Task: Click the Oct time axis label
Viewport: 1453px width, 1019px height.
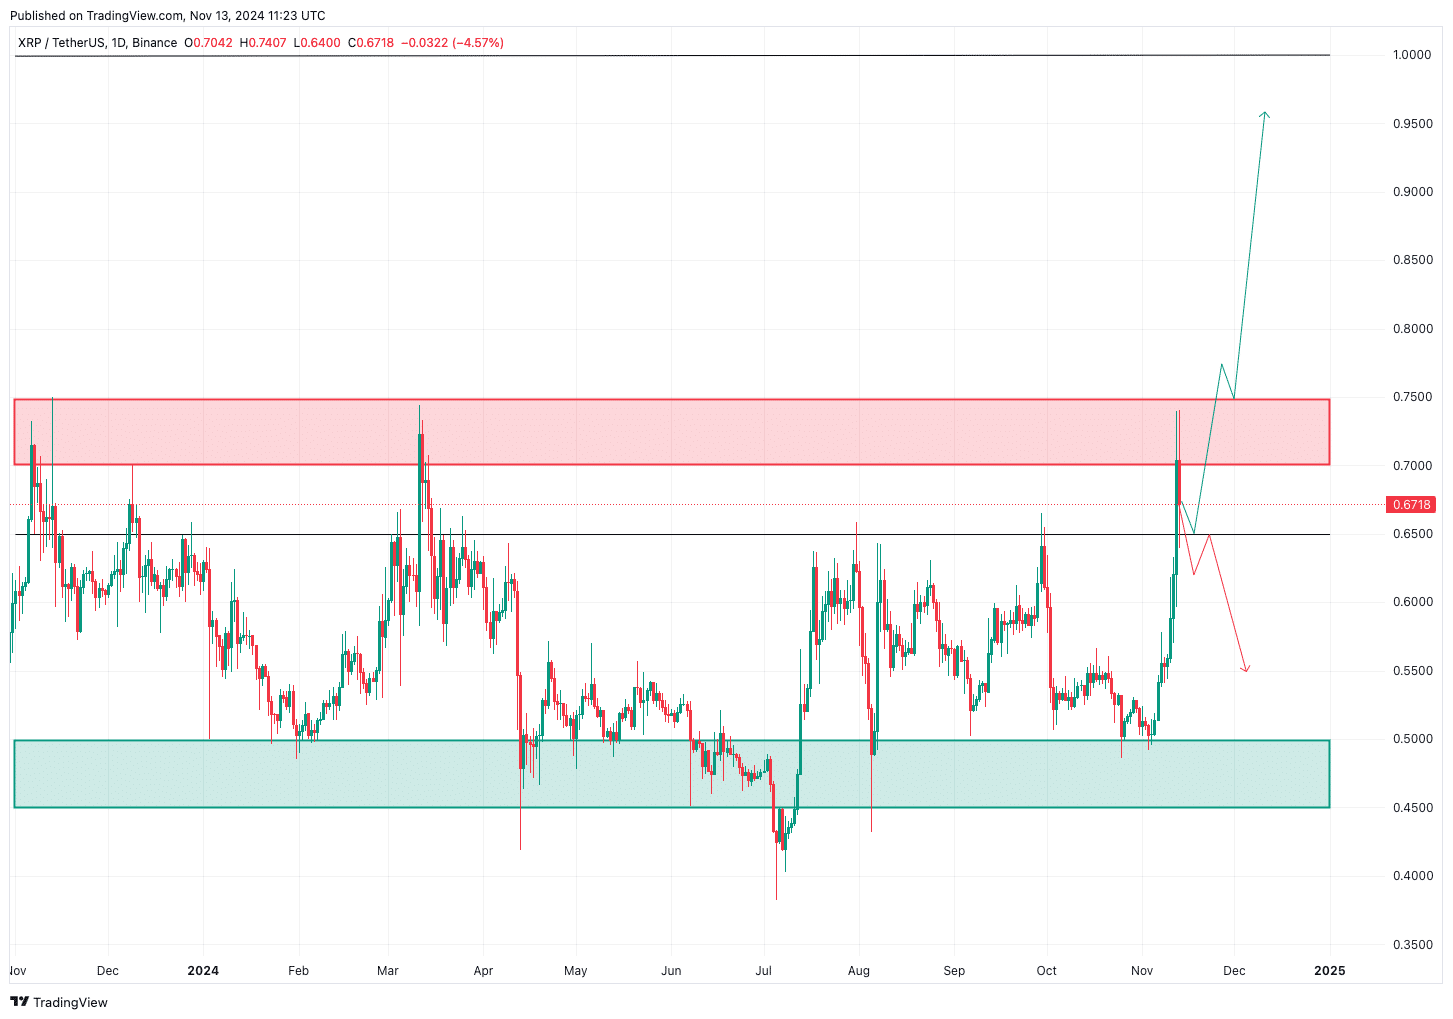Action: pyautogui.click(x=1047, y=971)
